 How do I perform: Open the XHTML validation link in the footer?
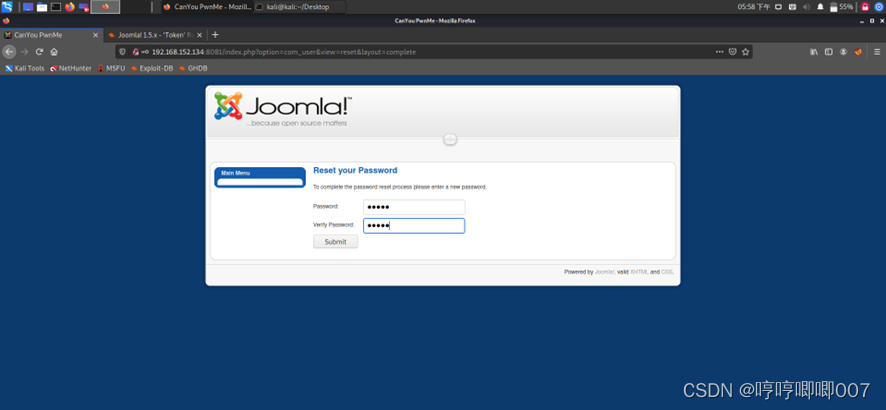click(x=639, y=272)
